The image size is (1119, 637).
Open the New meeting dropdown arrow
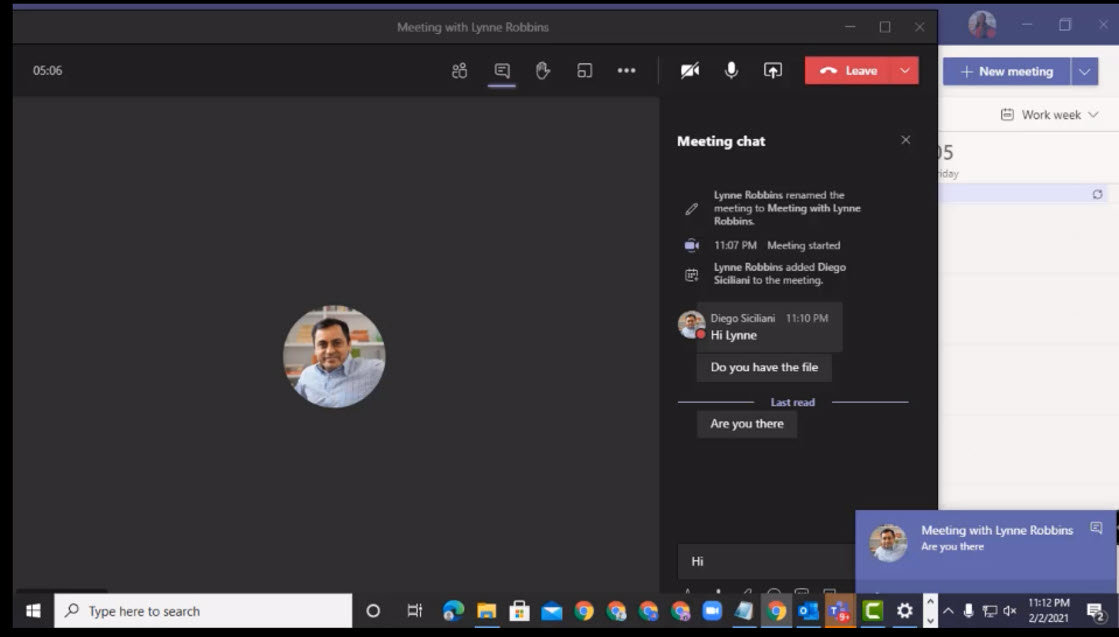(x=1084, y=72)
